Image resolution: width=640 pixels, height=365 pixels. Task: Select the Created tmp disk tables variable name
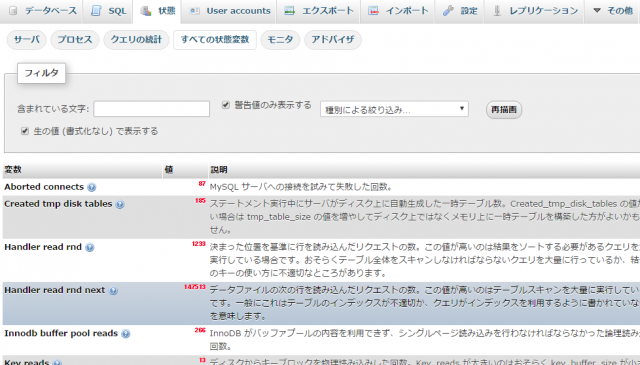point(58,204)
